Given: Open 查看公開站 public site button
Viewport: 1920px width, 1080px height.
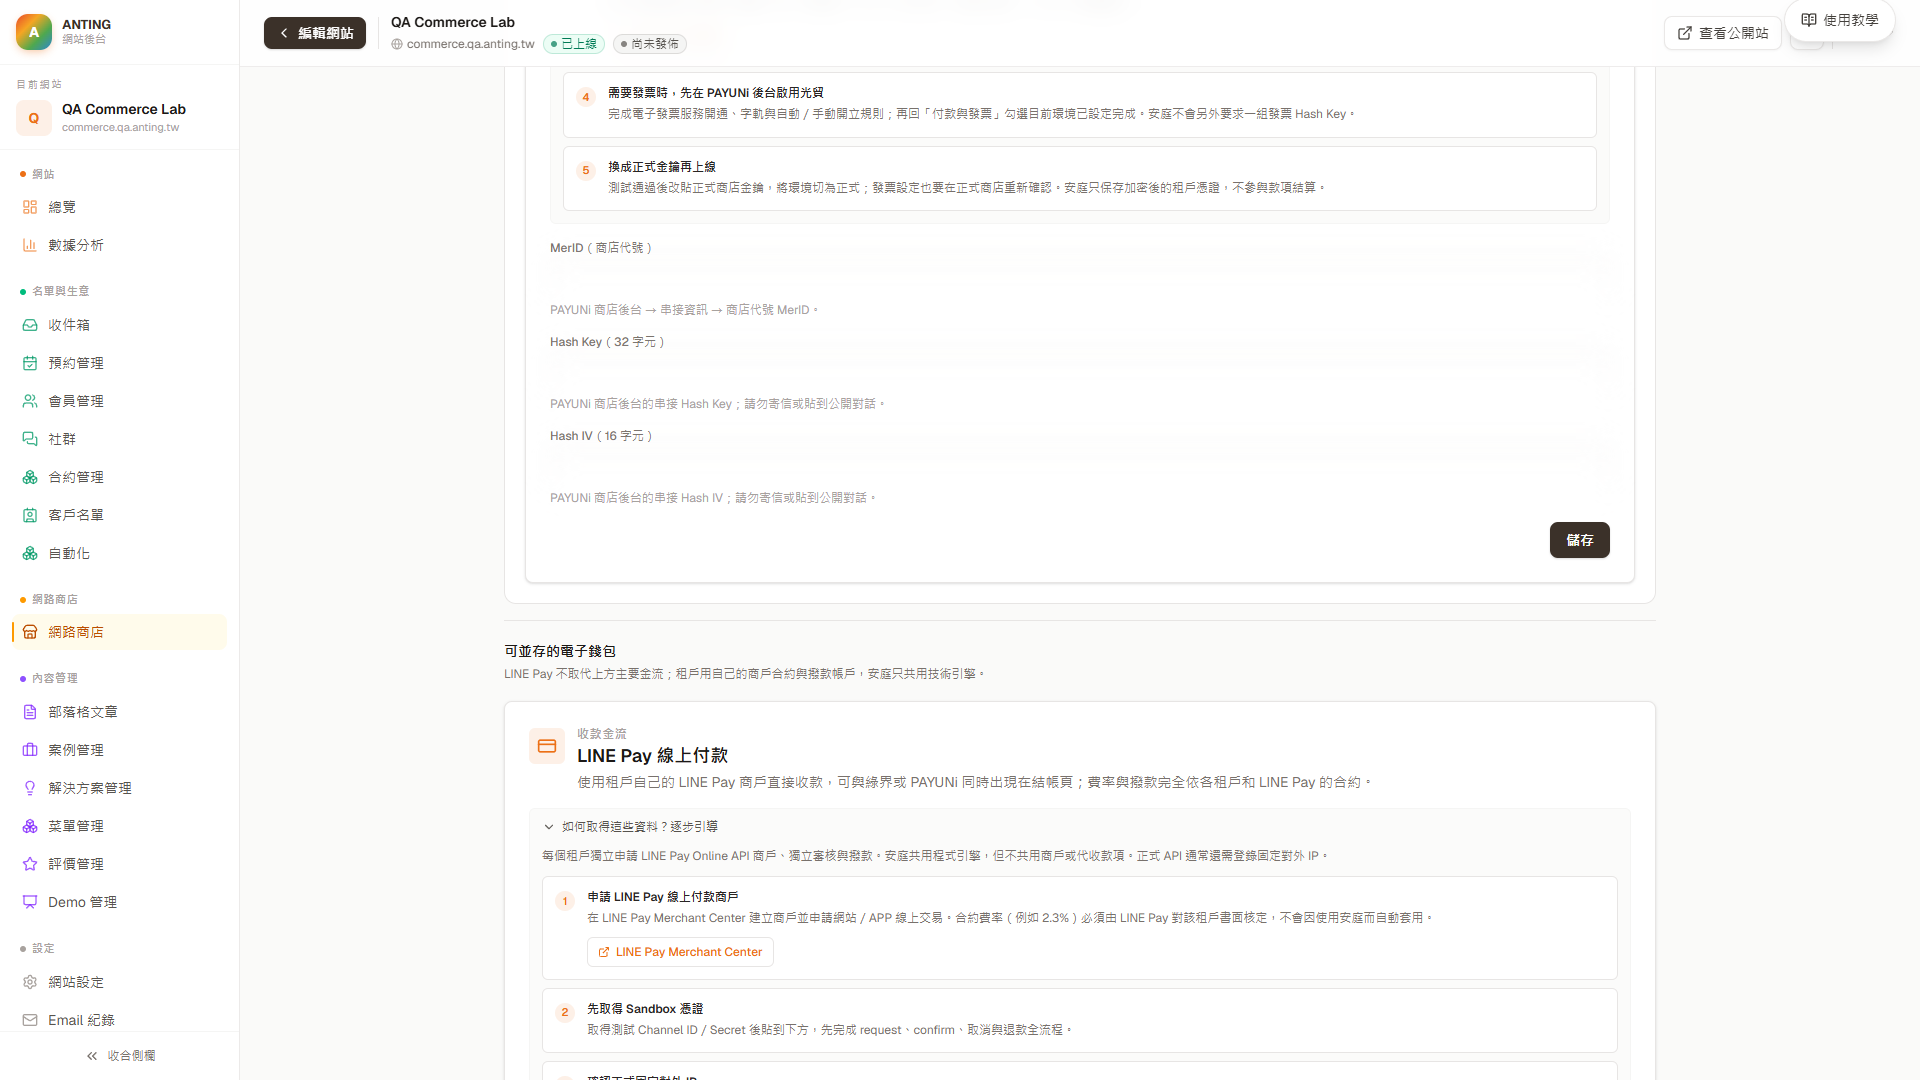Looking at the screenshot, I should 1723,33.
